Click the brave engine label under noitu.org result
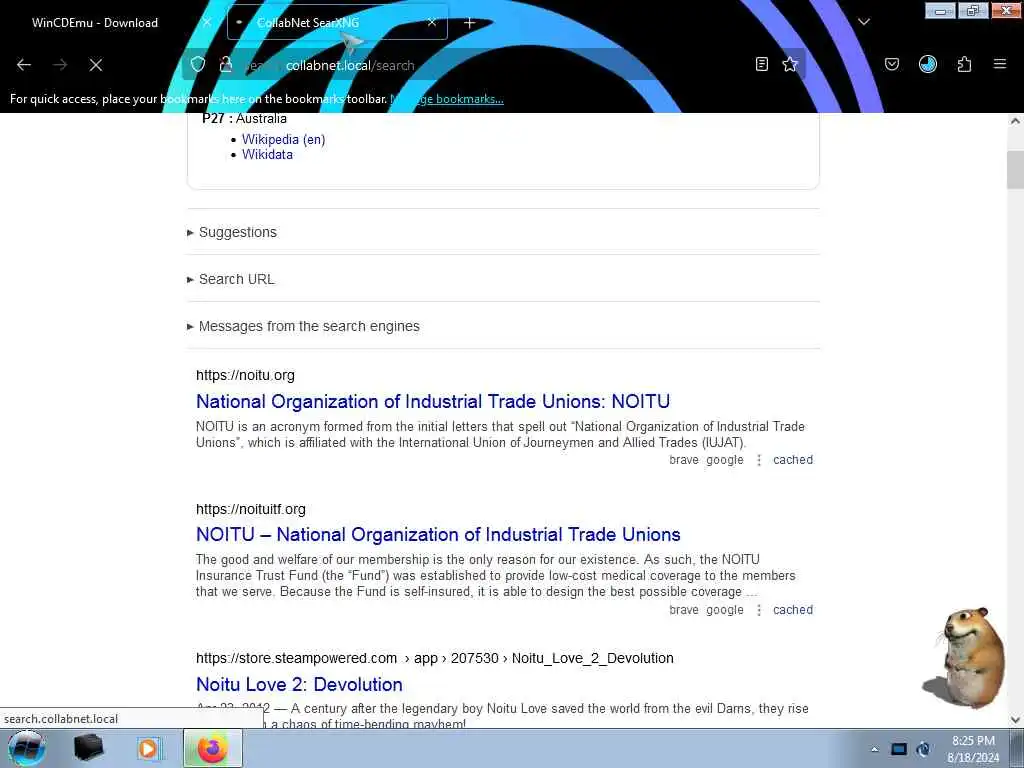The height and width of the screenshot is (768, 1024). [684, 460]
